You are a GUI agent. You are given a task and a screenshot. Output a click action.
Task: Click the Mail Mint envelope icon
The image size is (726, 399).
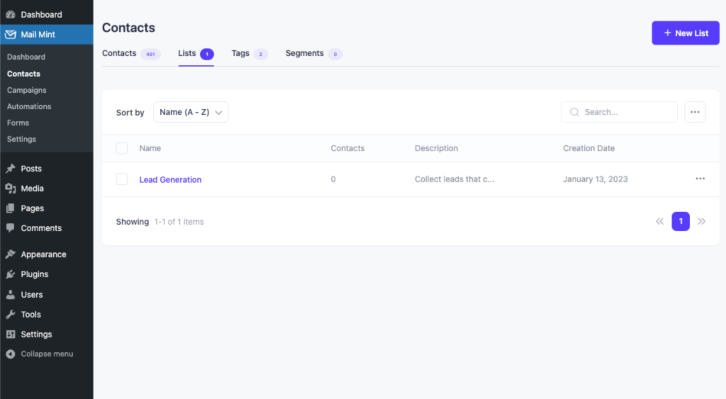click(10, 35)
